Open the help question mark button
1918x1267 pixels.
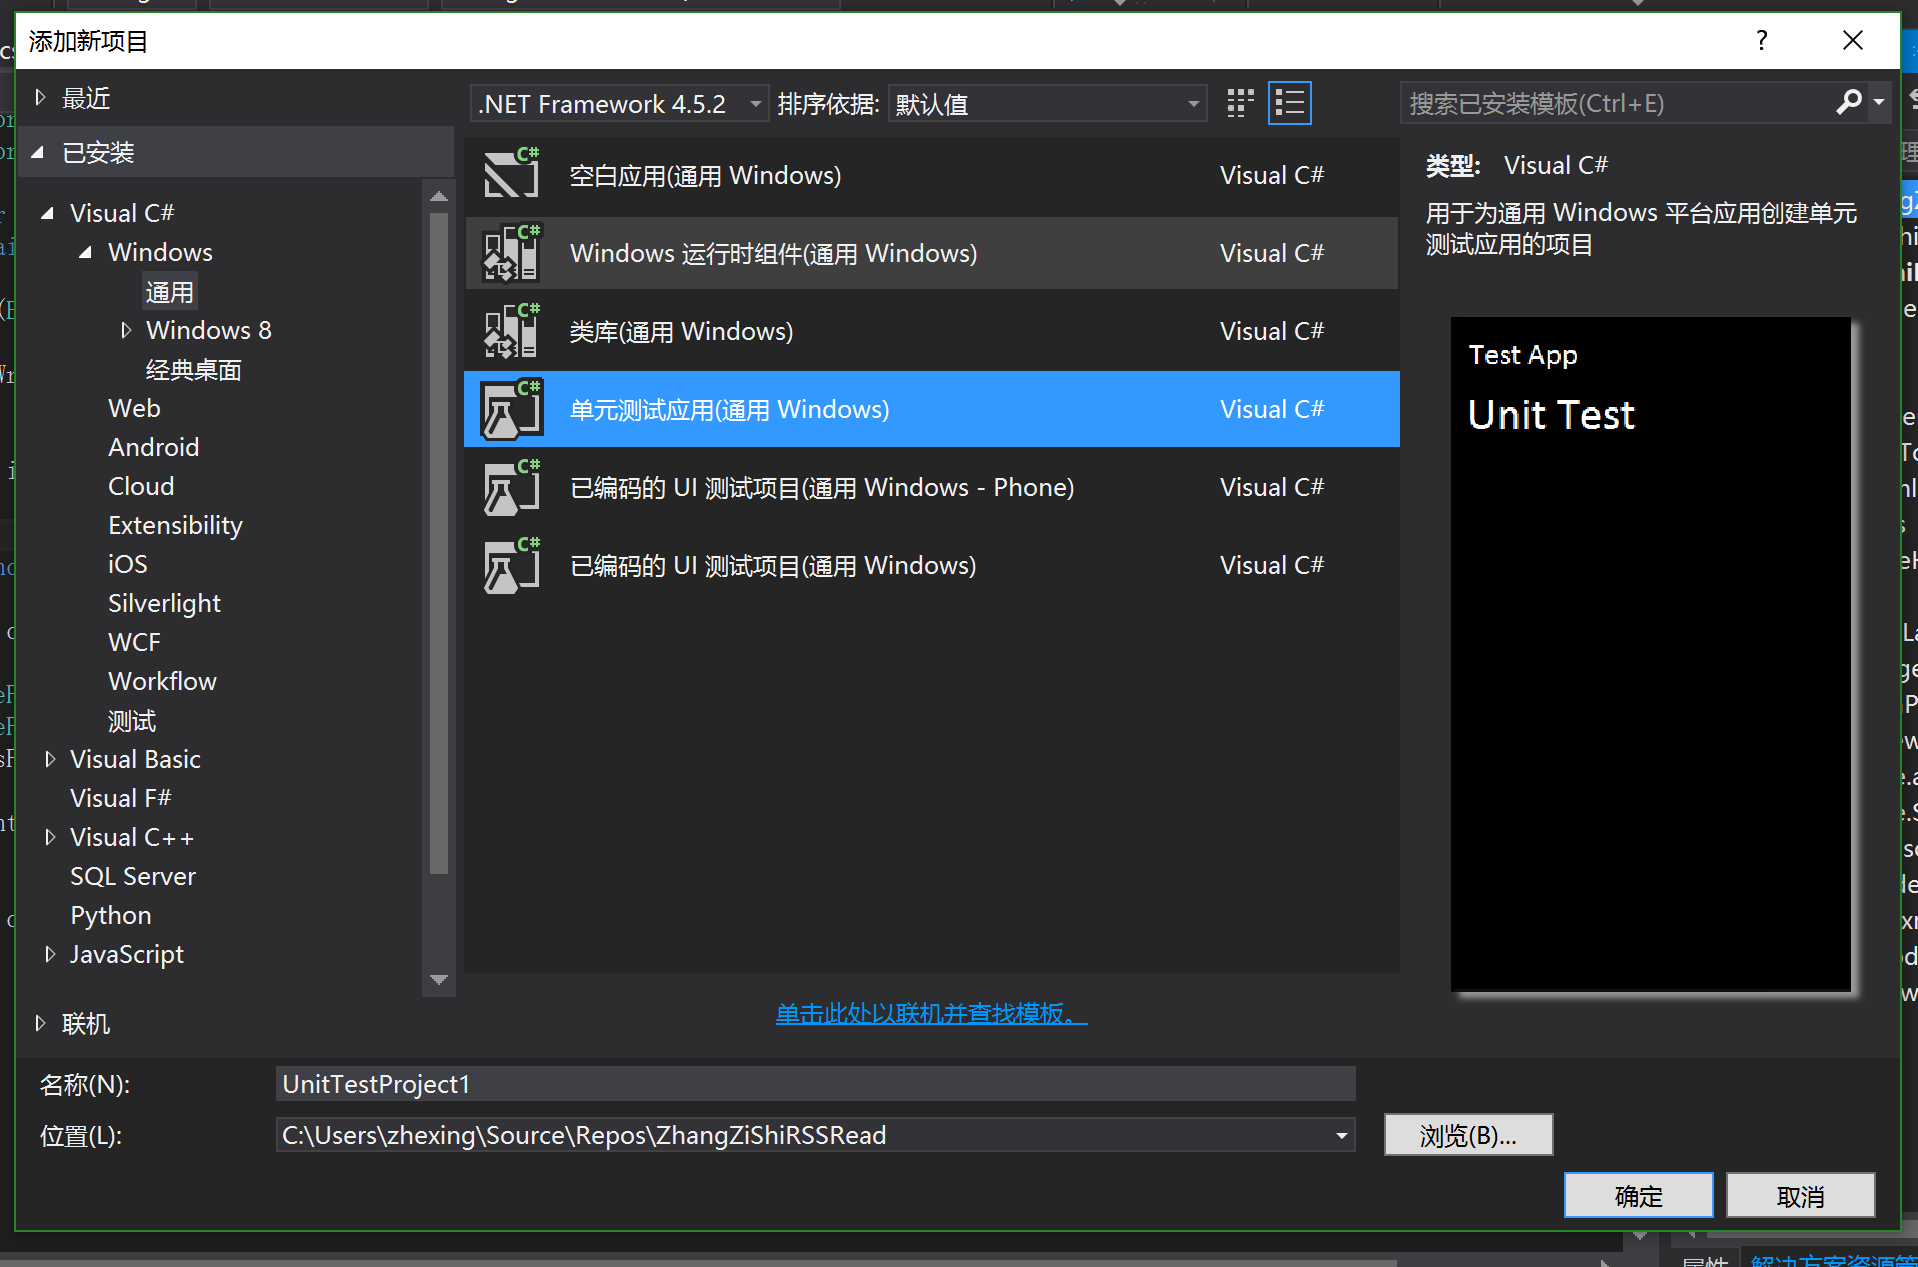[1762, 40]
